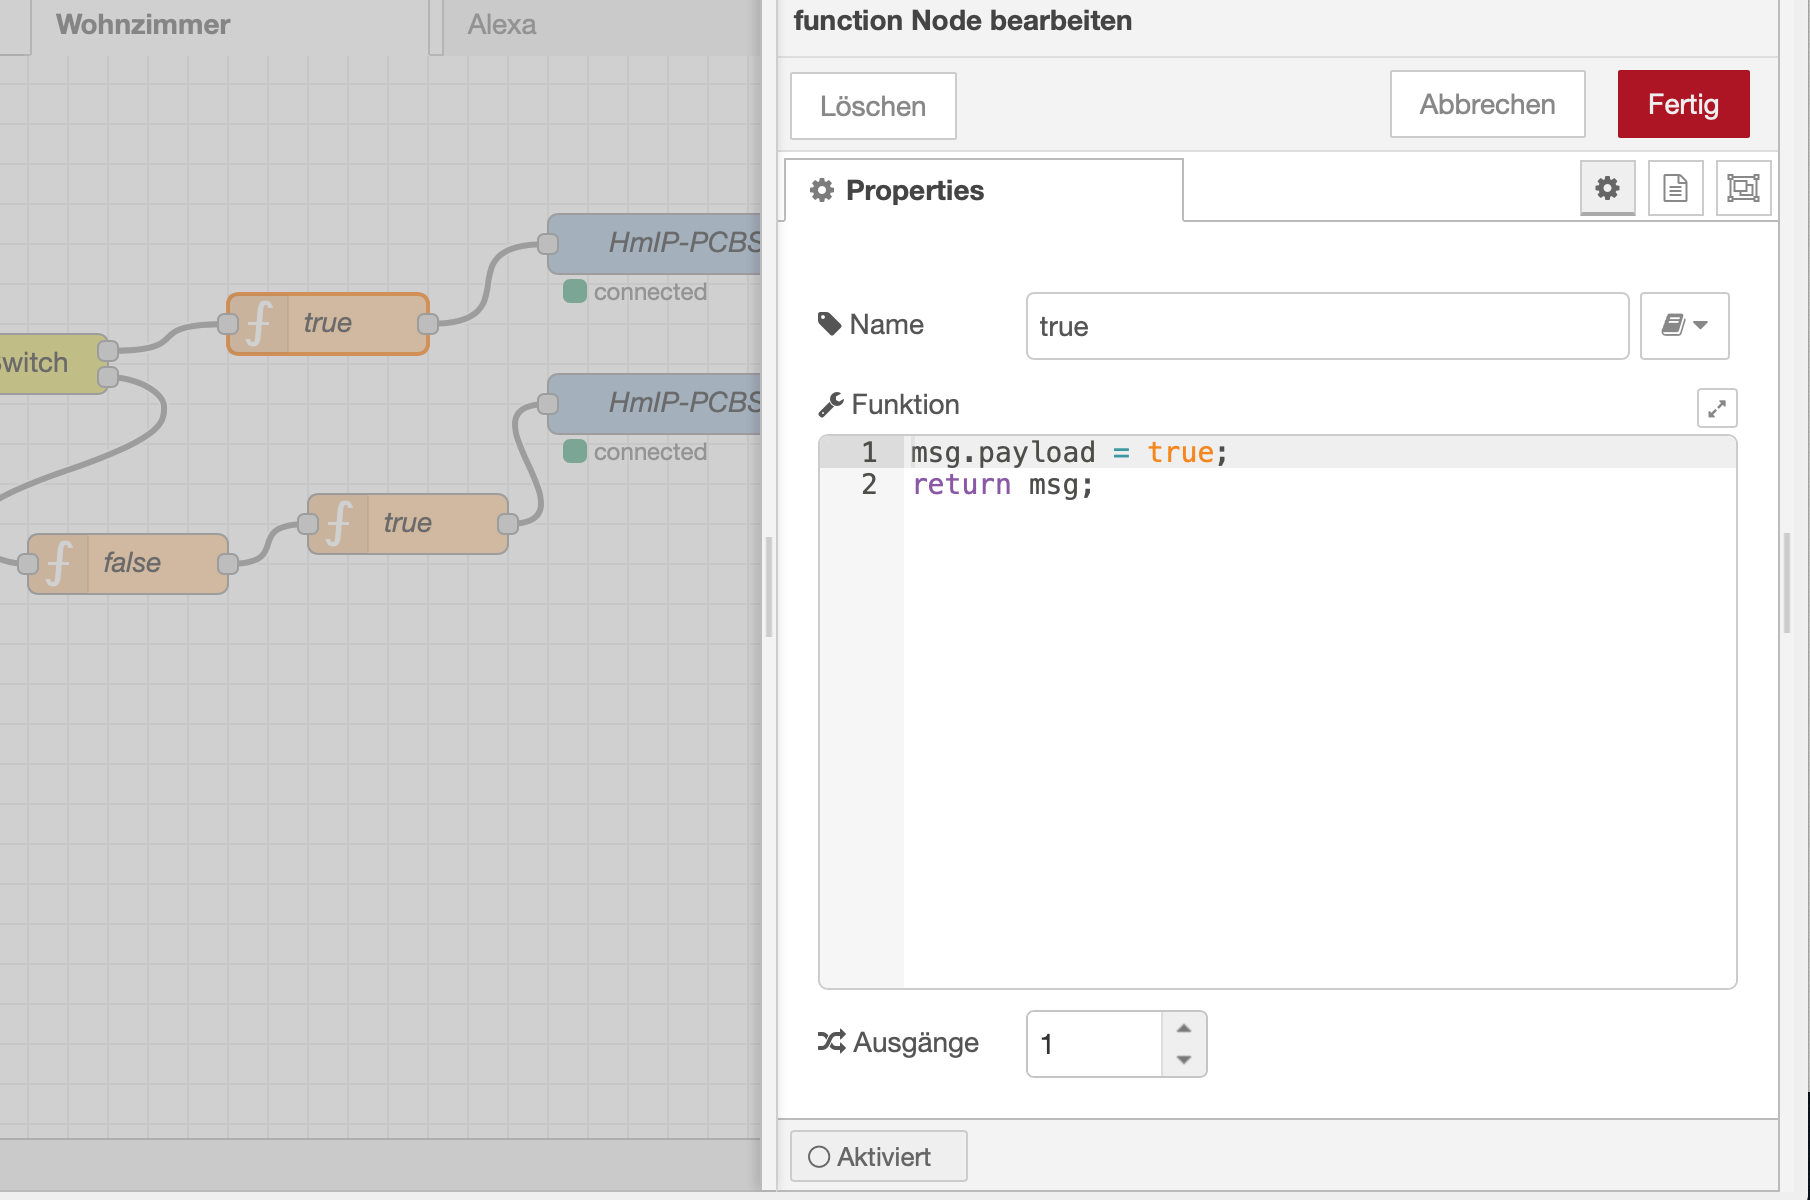
Task: Open the library dropdown next to Name
Action: (x=1684, y=326)
